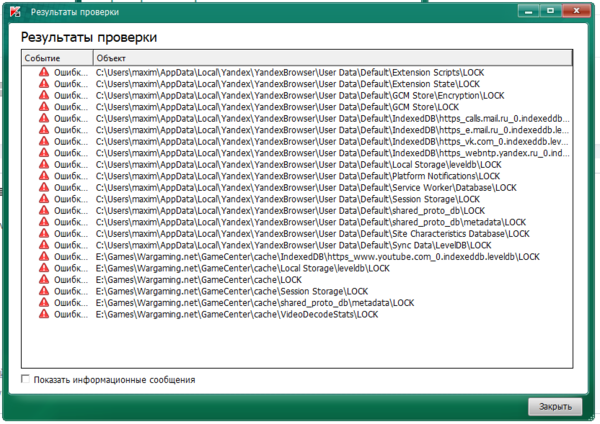Select E:\Games path ending Session Storage\LOCK
Viewport: 600px width, 424px height.
(x=232, y=291)
